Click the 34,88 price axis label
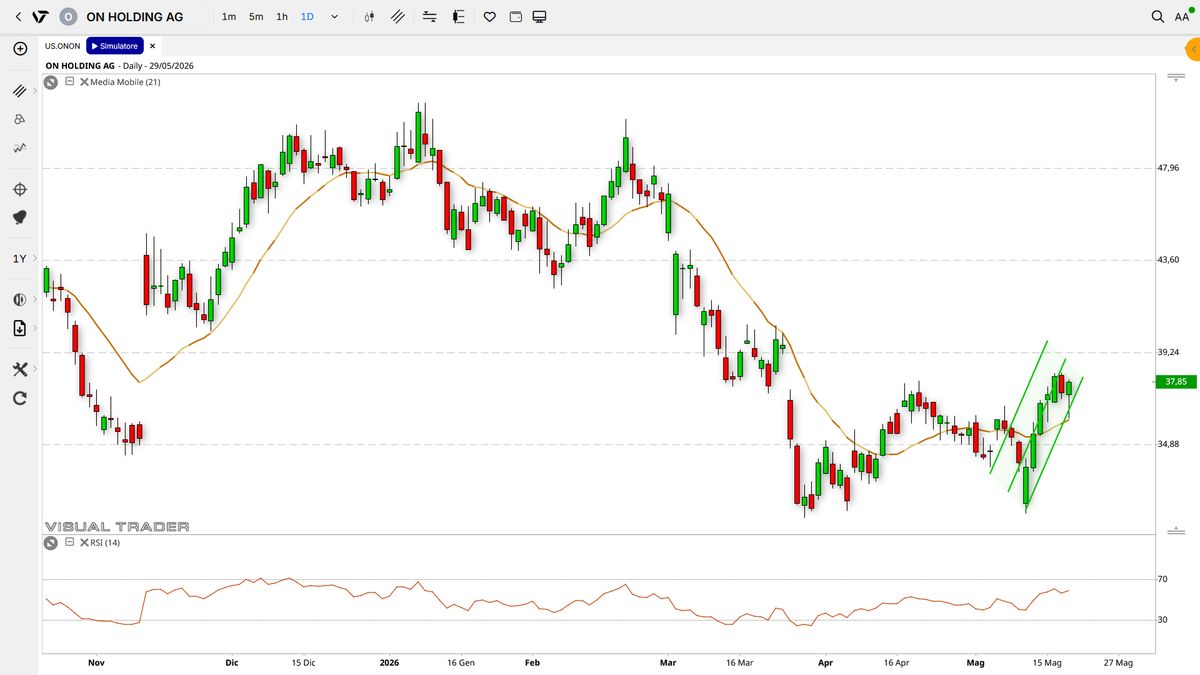 pos(1168,444)
